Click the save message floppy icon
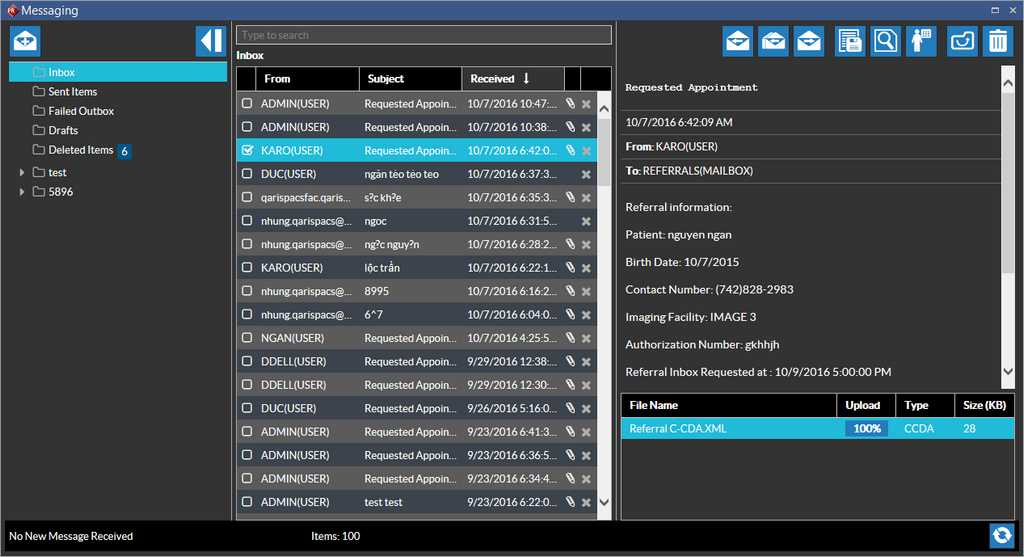Image resolution: width=1024 pixels, height=557 pixels. 850,41
